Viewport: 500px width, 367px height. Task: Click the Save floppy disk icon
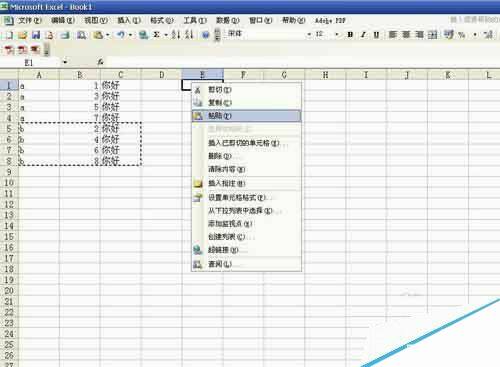(x=36, y=35)
